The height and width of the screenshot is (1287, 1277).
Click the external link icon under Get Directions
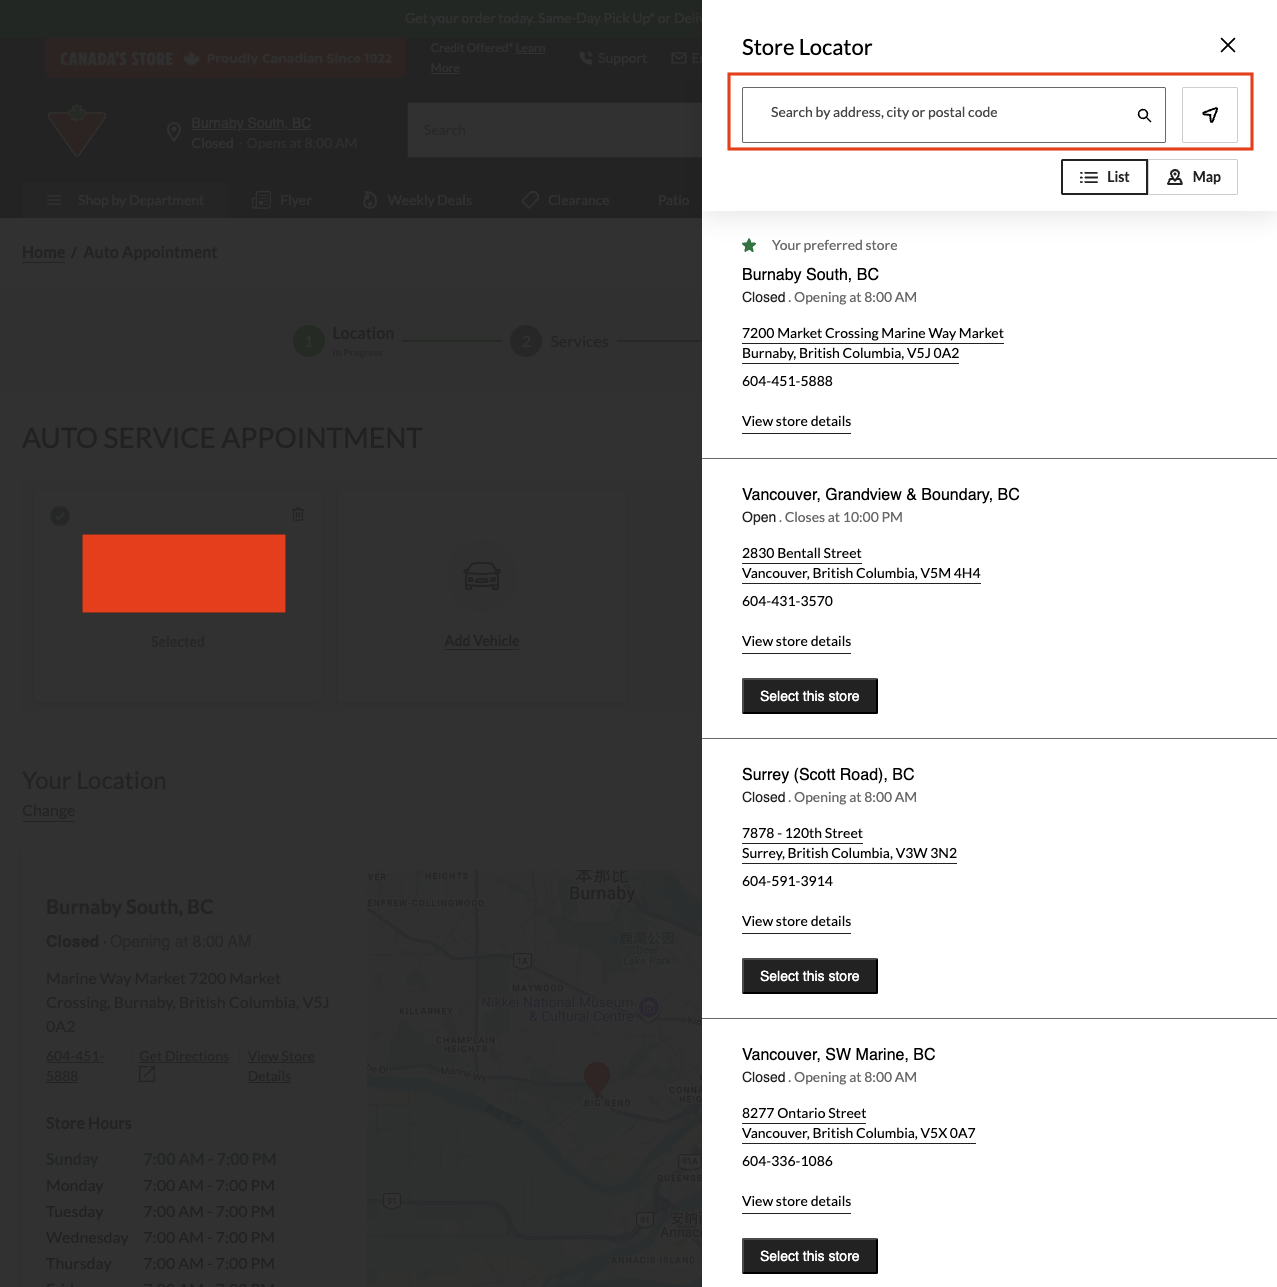pos(146,1073)
